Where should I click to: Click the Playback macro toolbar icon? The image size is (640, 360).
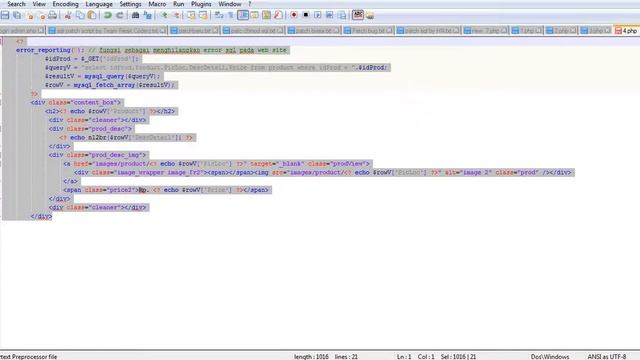pyautogui.click(x=318, y=16)
